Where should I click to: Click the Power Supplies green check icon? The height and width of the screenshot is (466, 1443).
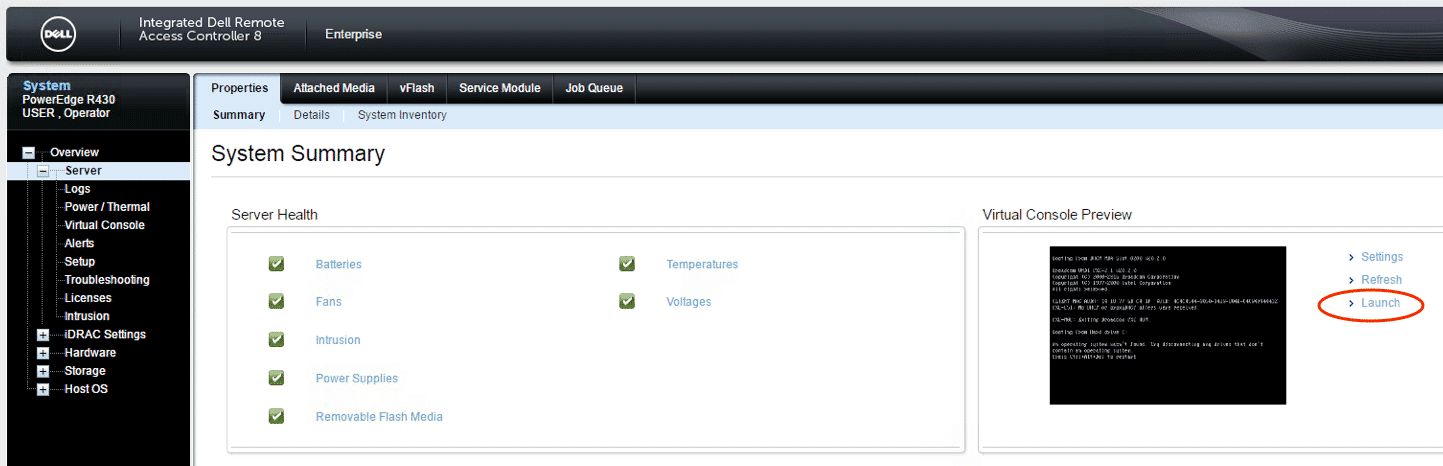277,378
